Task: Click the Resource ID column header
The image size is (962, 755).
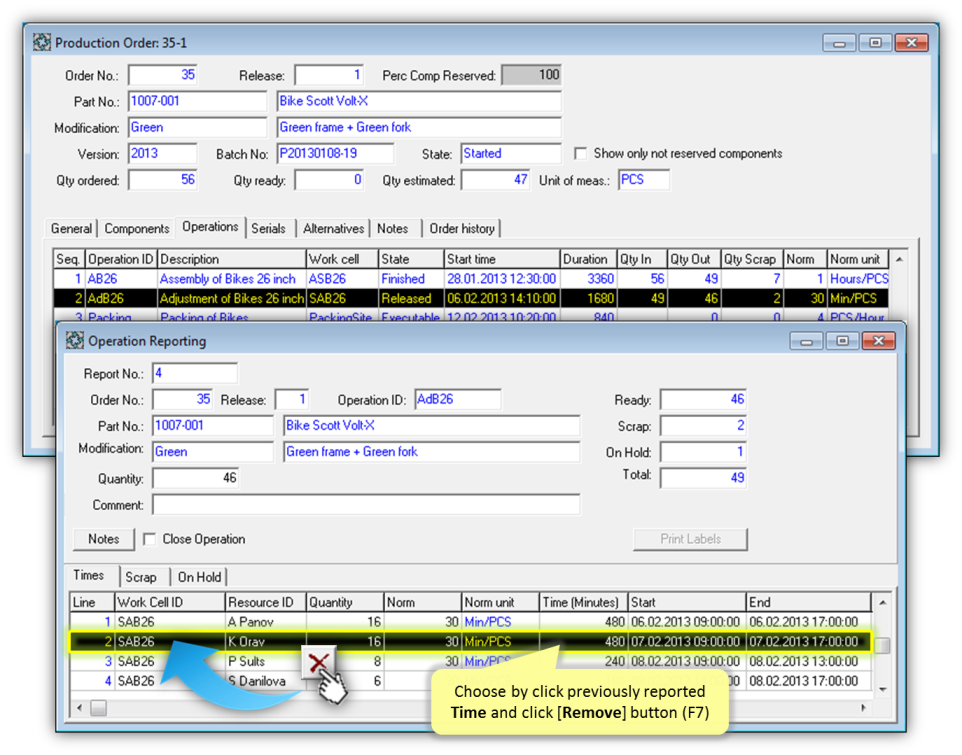Action: click(x=266, y=602)
